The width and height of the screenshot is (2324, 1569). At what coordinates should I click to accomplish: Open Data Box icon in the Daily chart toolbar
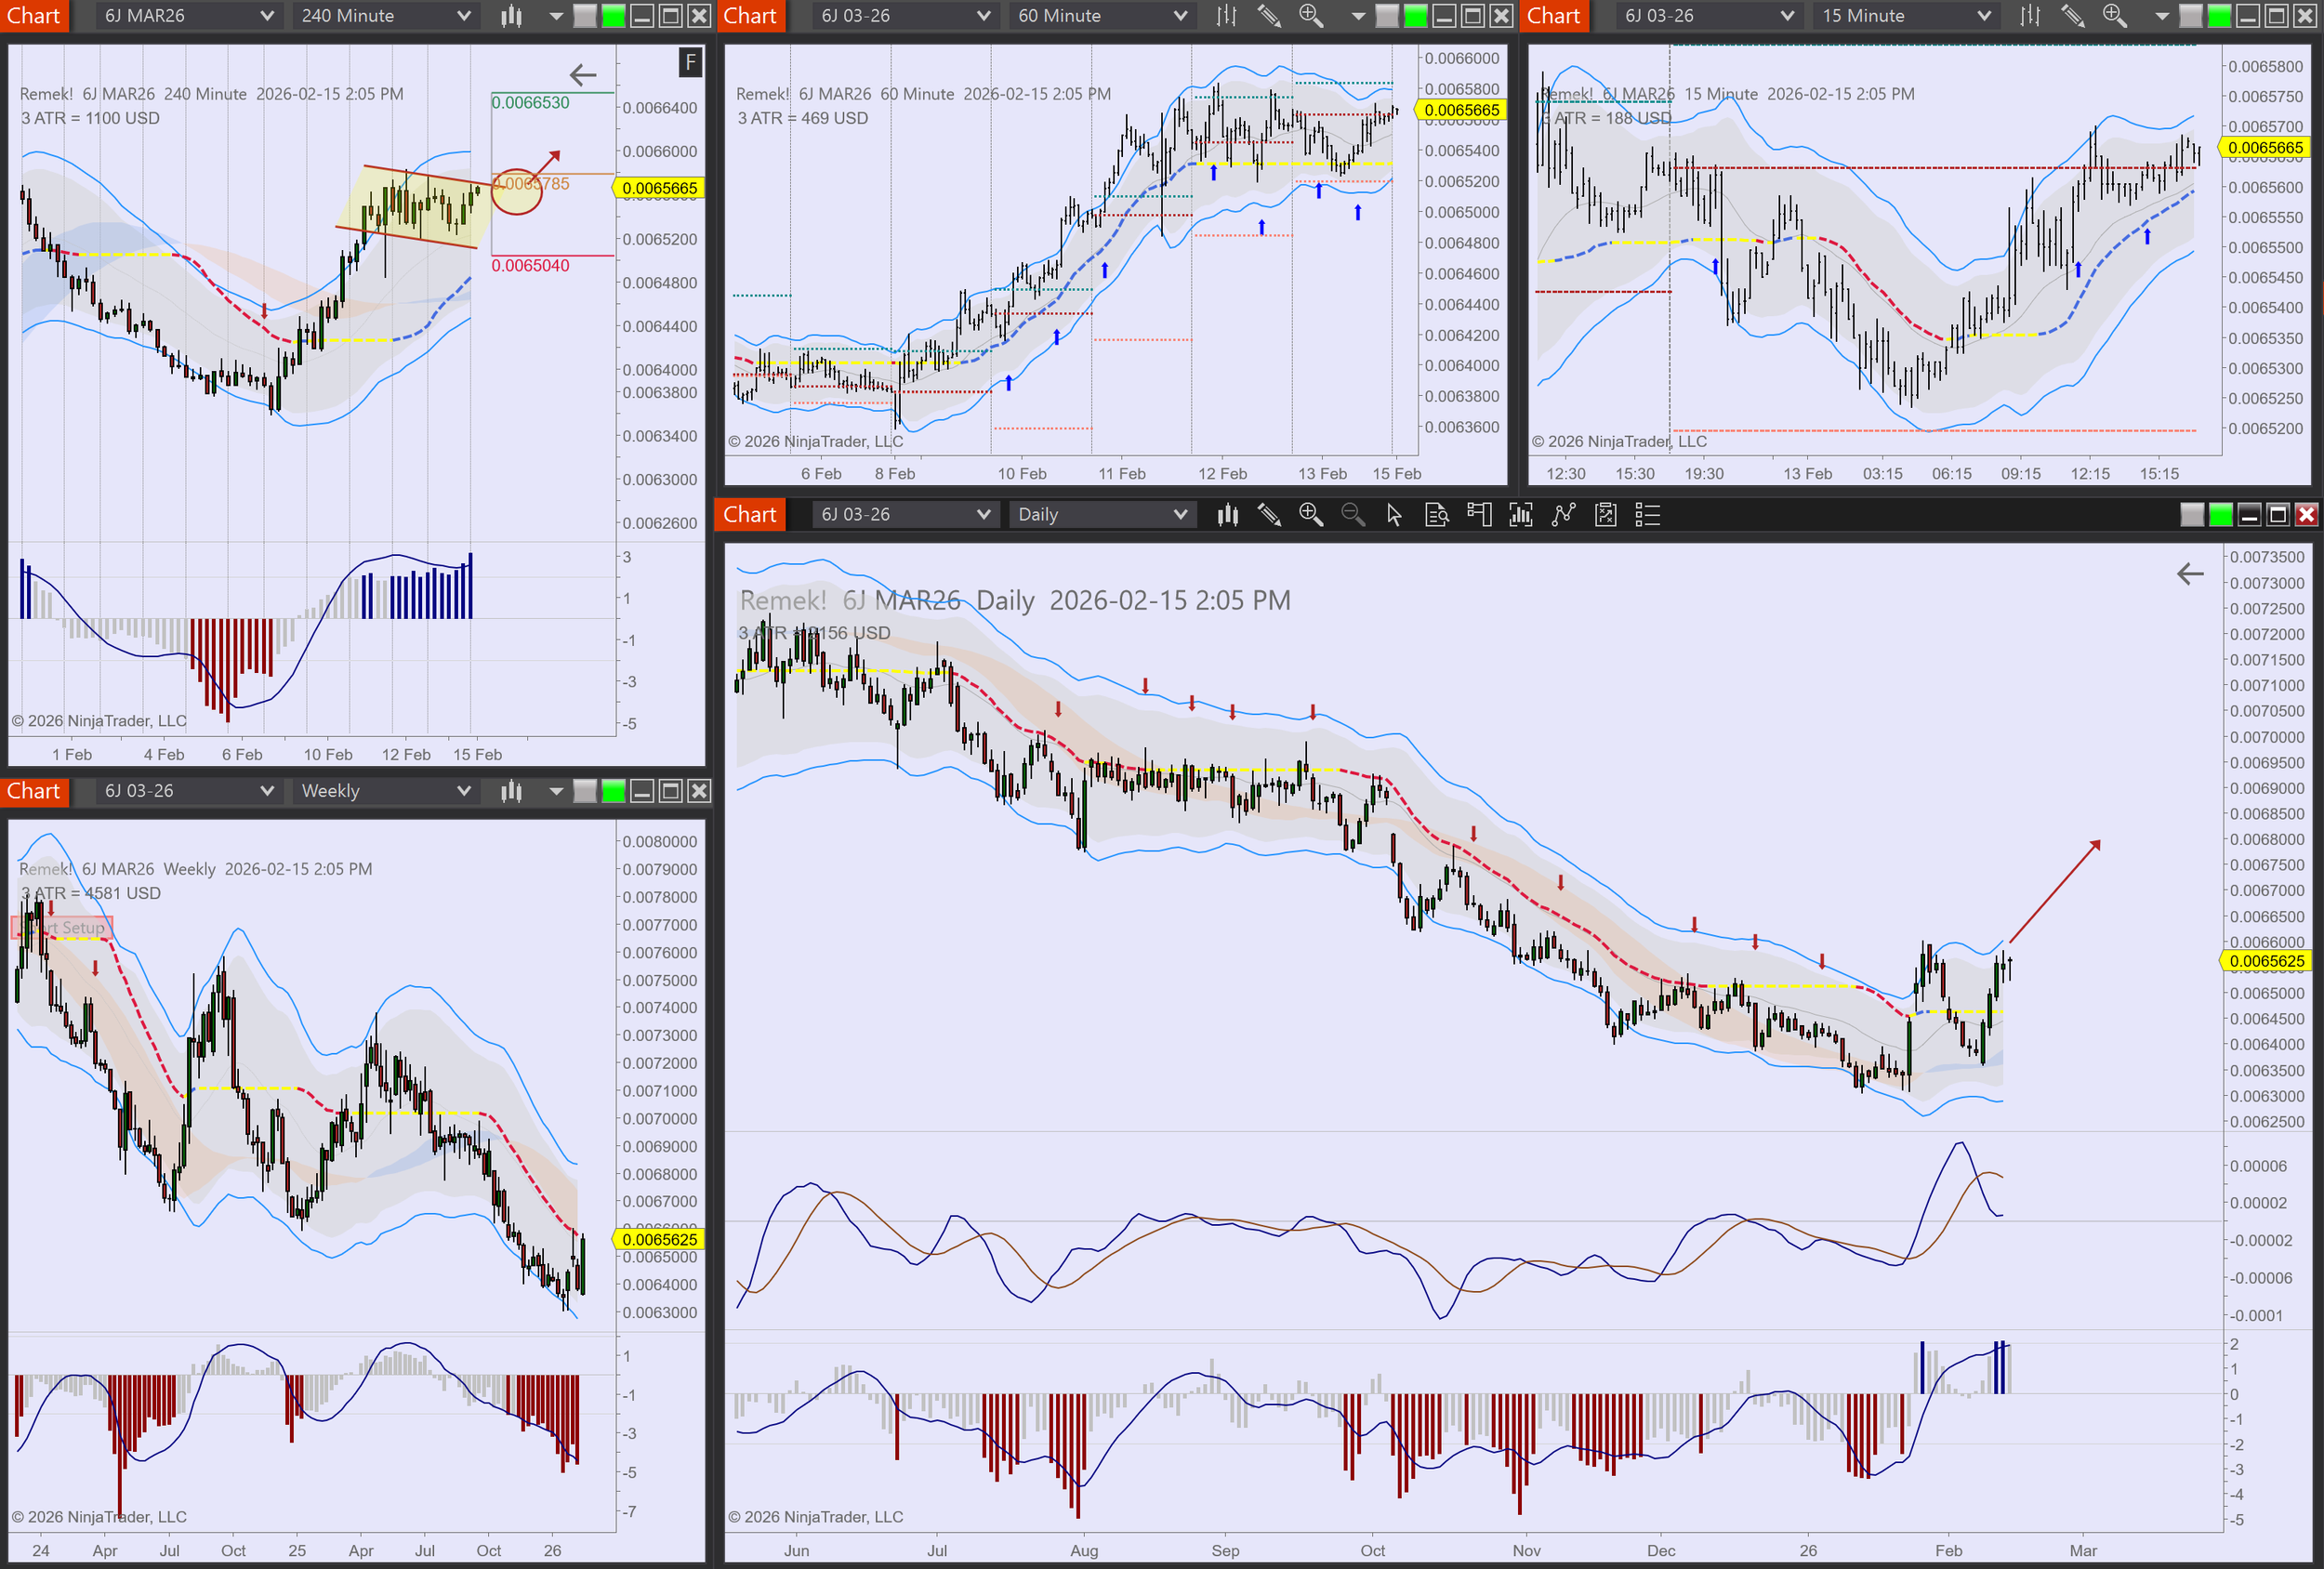pos(1436,515)
